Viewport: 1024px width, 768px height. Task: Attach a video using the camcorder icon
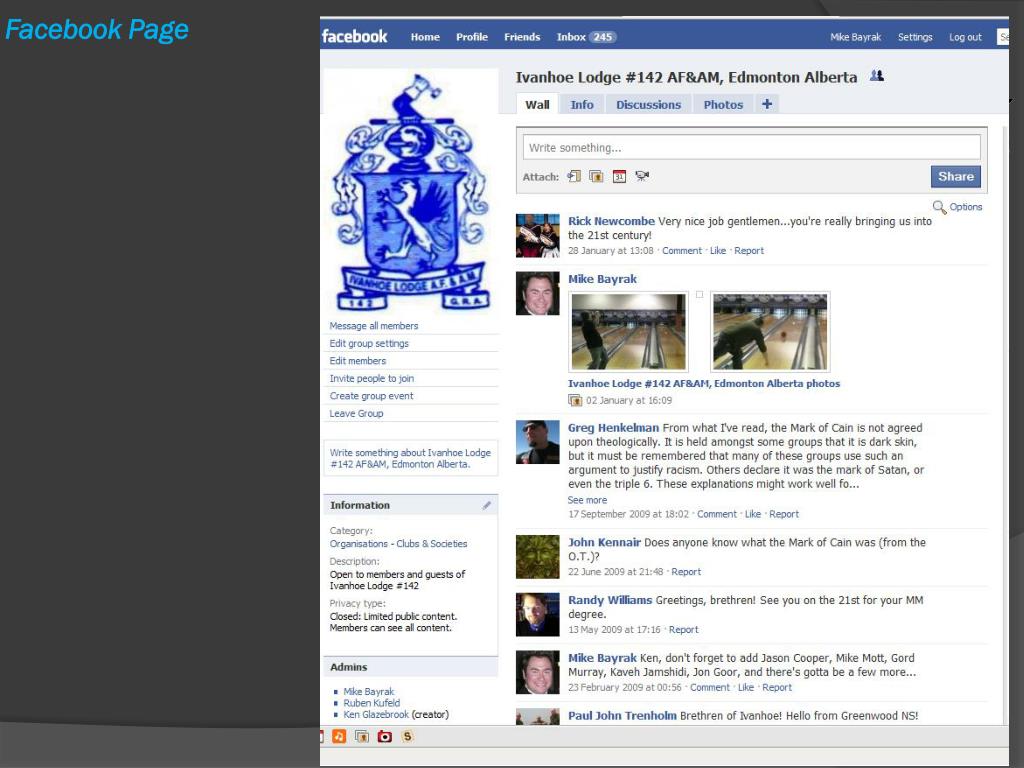[642, 176]
